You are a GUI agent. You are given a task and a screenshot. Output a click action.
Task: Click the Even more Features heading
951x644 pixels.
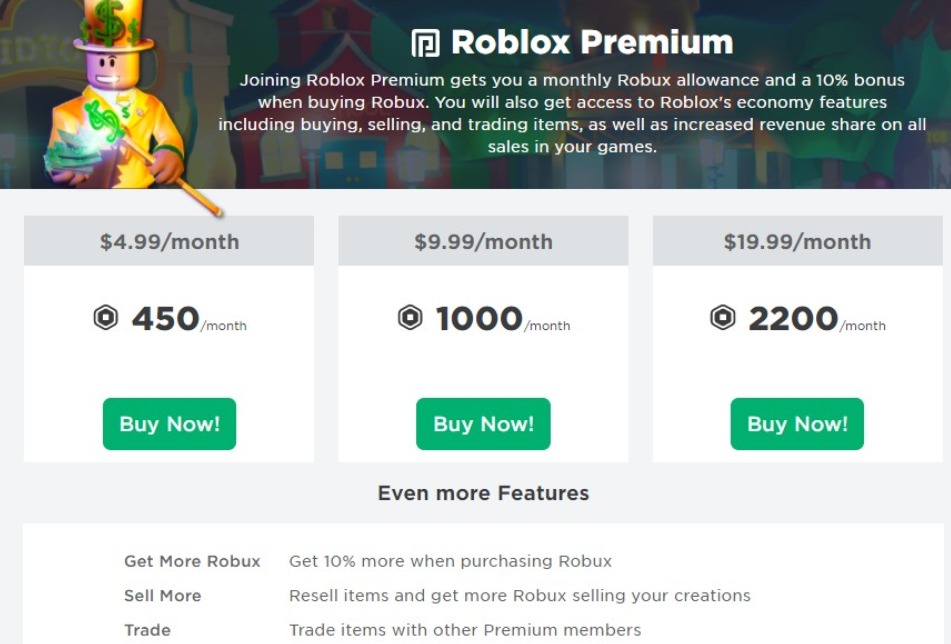[x=483, y=493]
